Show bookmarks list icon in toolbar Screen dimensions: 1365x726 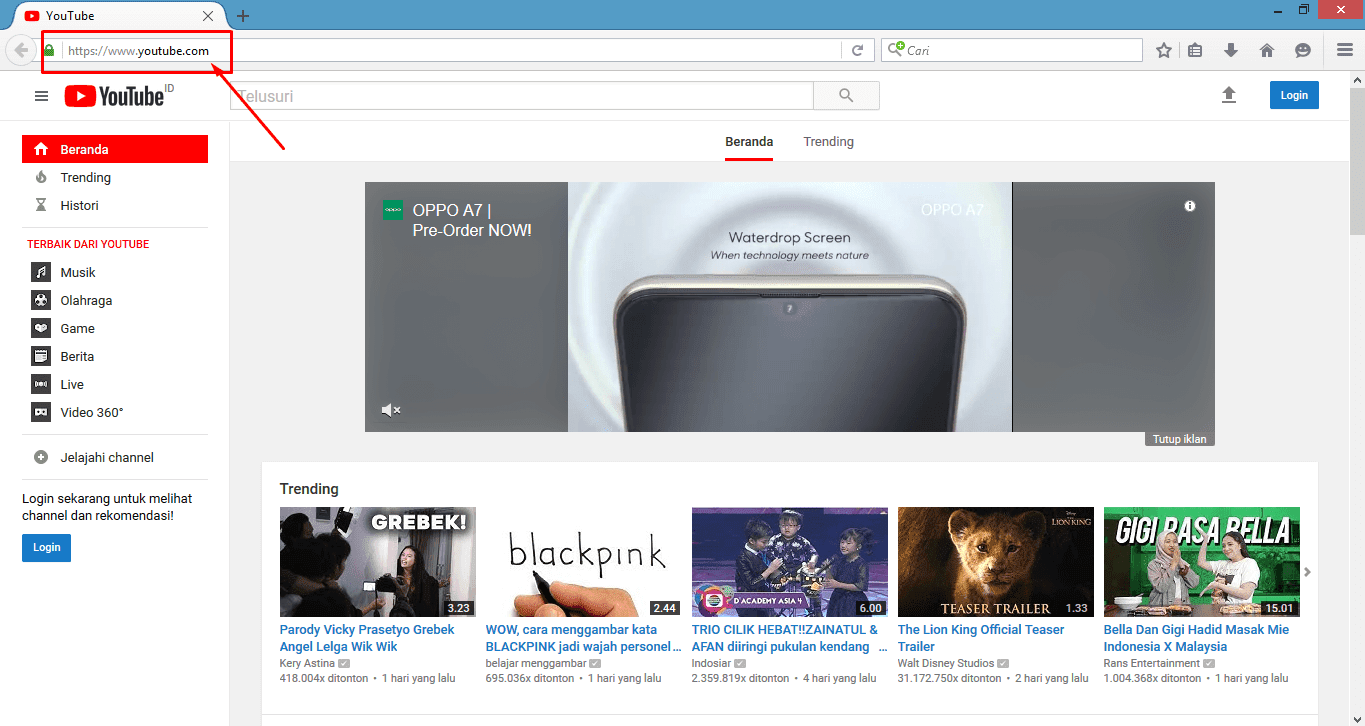click(1195, 50)
